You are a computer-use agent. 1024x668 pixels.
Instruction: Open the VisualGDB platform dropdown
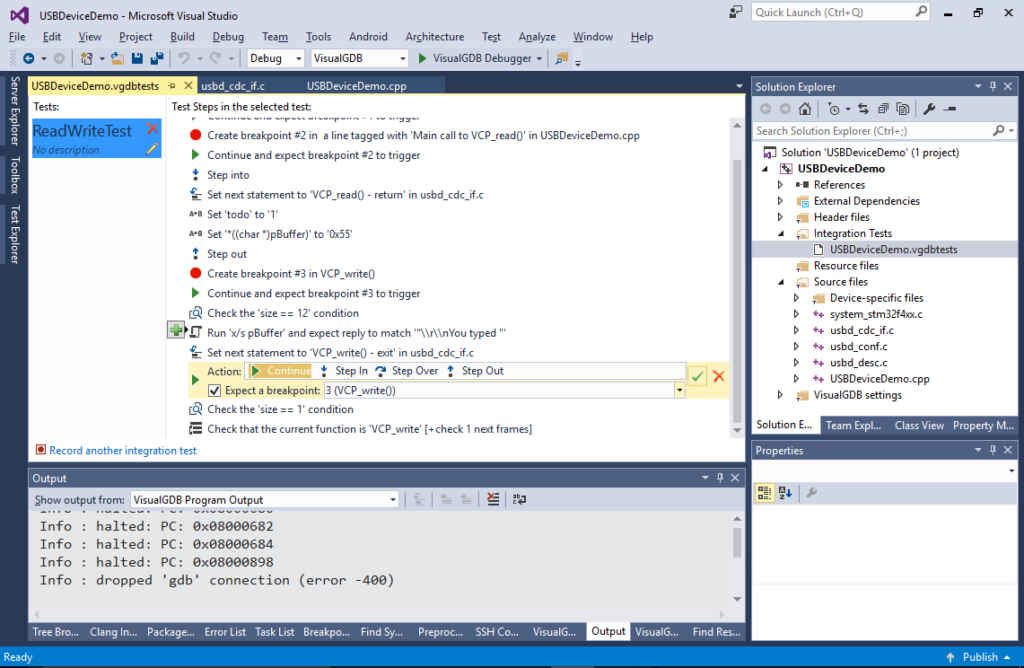(402, 58)
